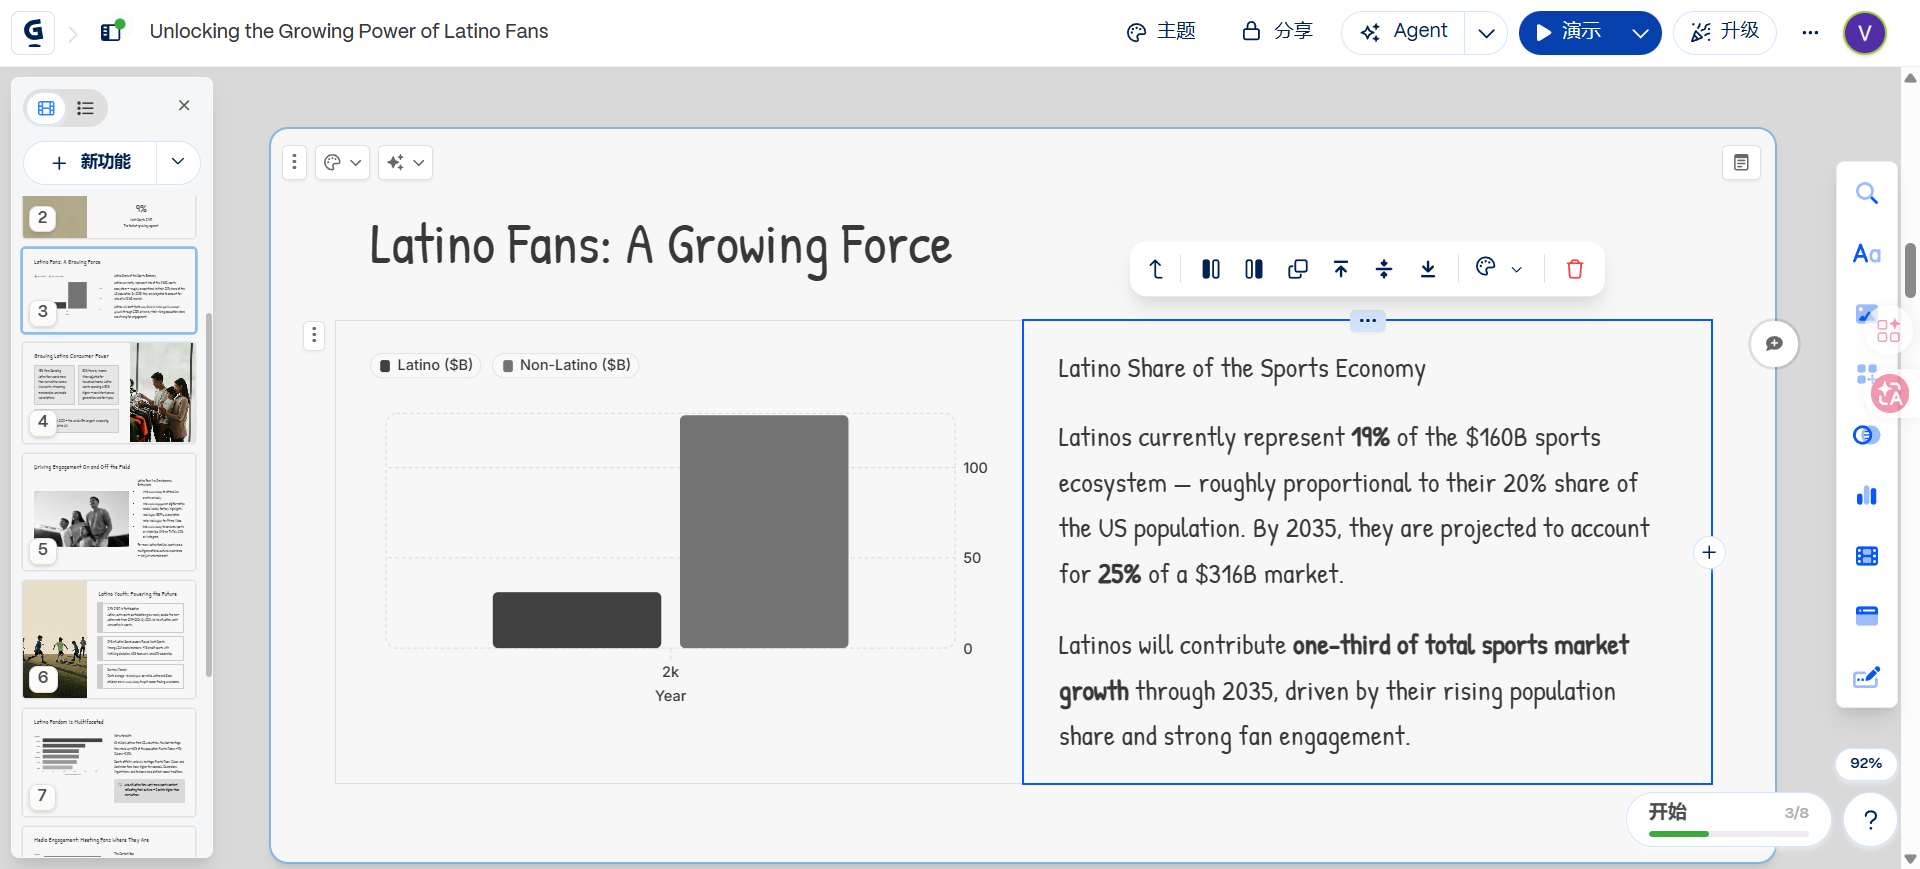This screenshot has width=1920, height=869.
Task: Duplicate the selected block
Action: (1298, 269)
